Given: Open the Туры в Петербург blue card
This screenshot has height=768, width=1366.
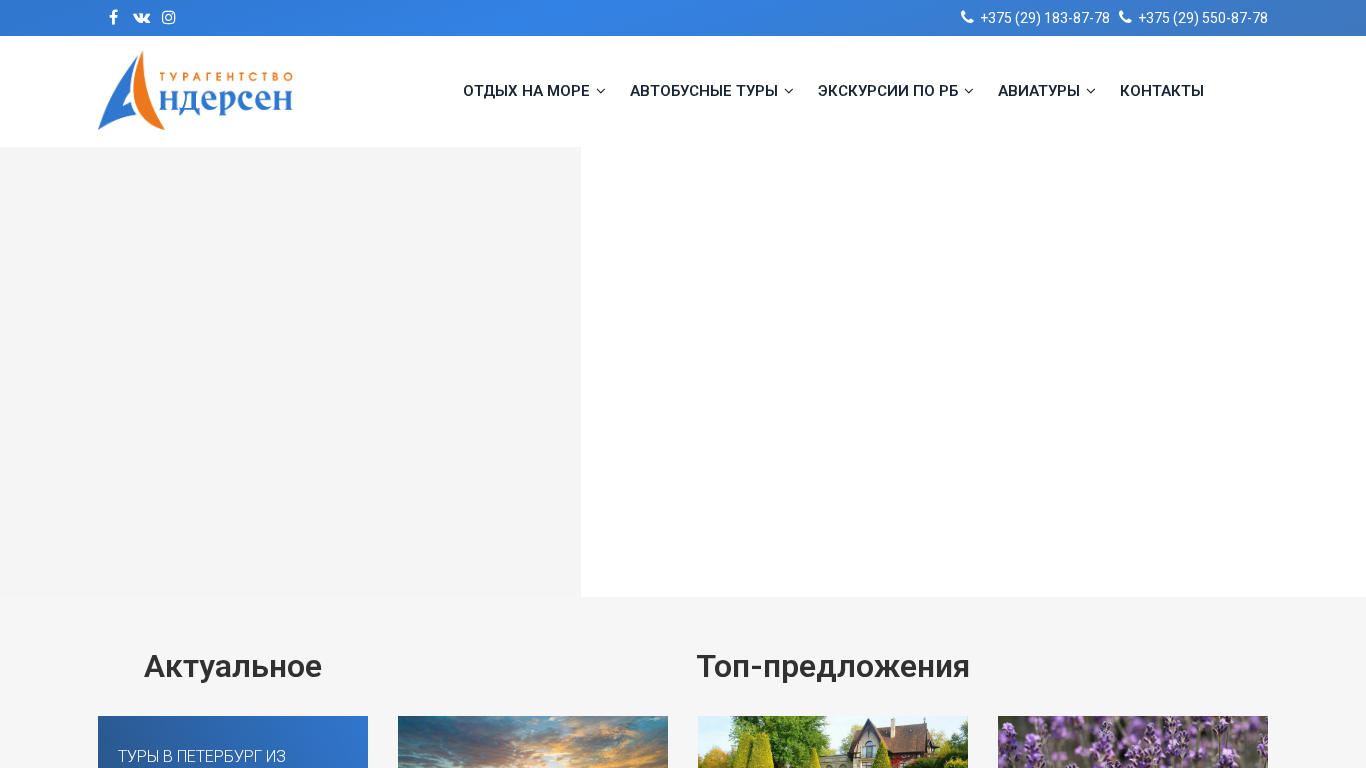Looking at the screenshot, I should click(233, 743).
